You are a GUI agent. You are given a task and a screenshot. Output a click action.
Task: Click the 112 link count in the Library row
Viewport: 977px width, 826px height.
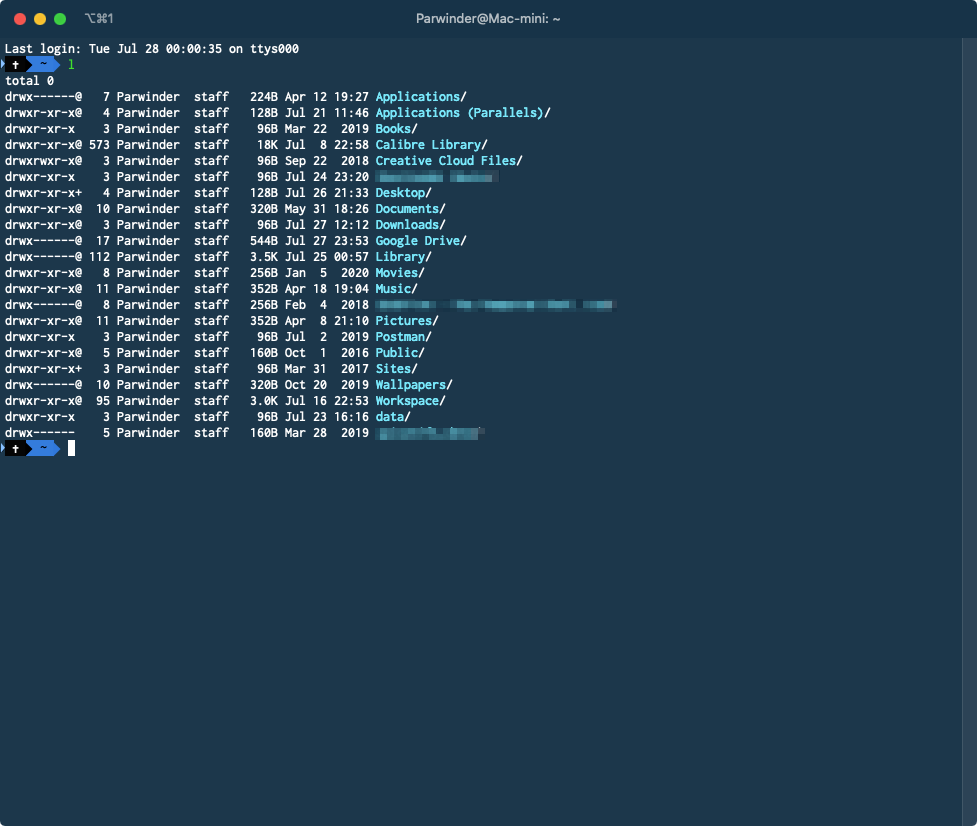99,257
